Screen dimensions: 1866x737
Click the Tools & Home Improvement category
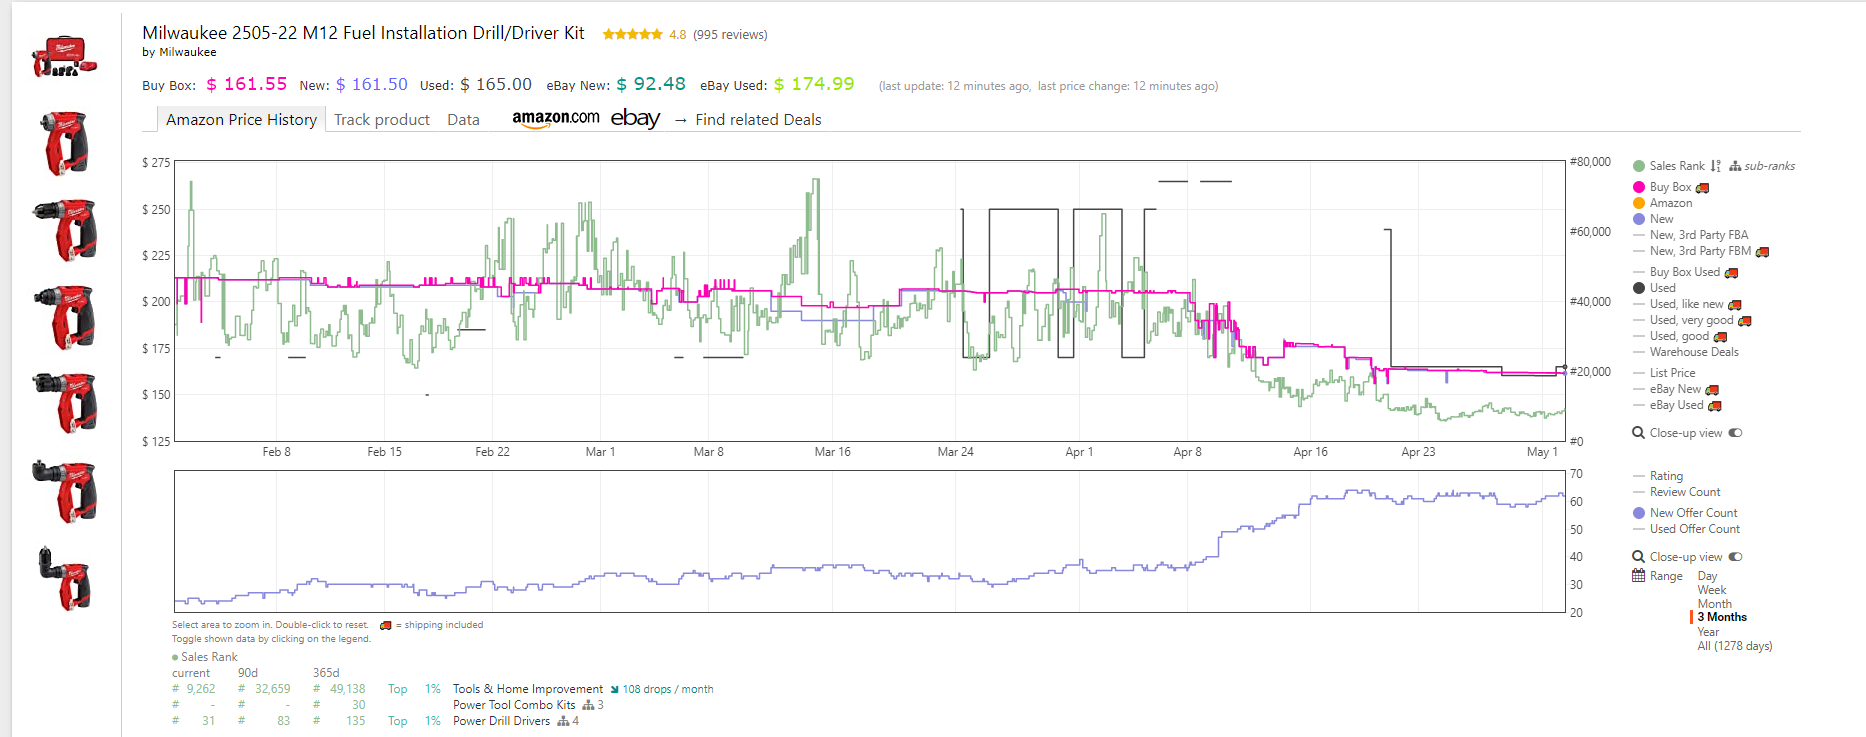528,689
